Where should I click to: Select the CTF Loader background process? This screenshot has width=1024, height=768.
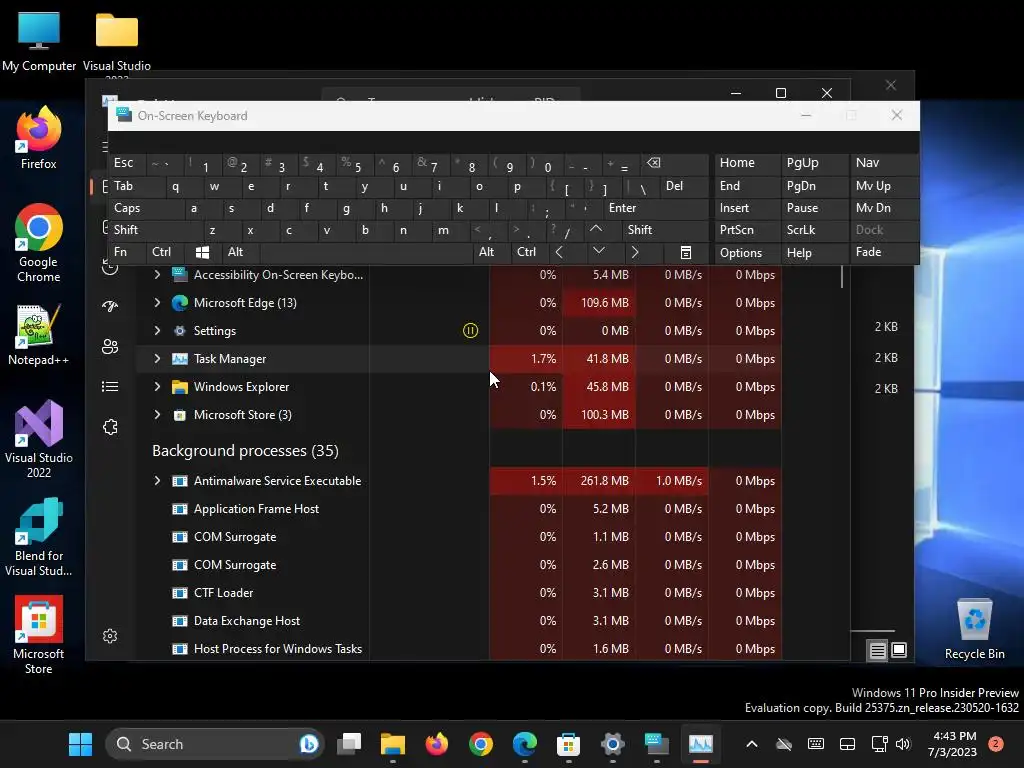[x=459, y=593]
